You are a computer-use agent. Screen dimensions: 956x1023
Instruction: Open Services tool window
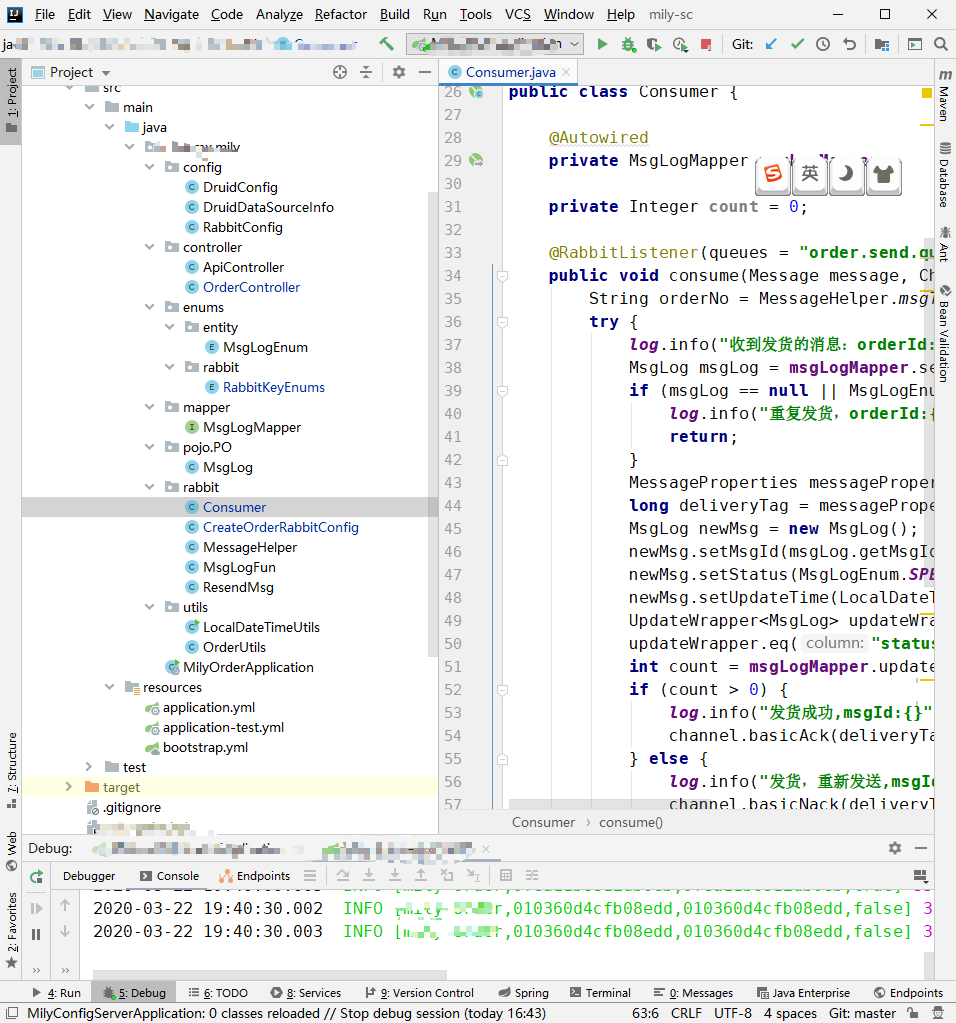pos(306,992)
